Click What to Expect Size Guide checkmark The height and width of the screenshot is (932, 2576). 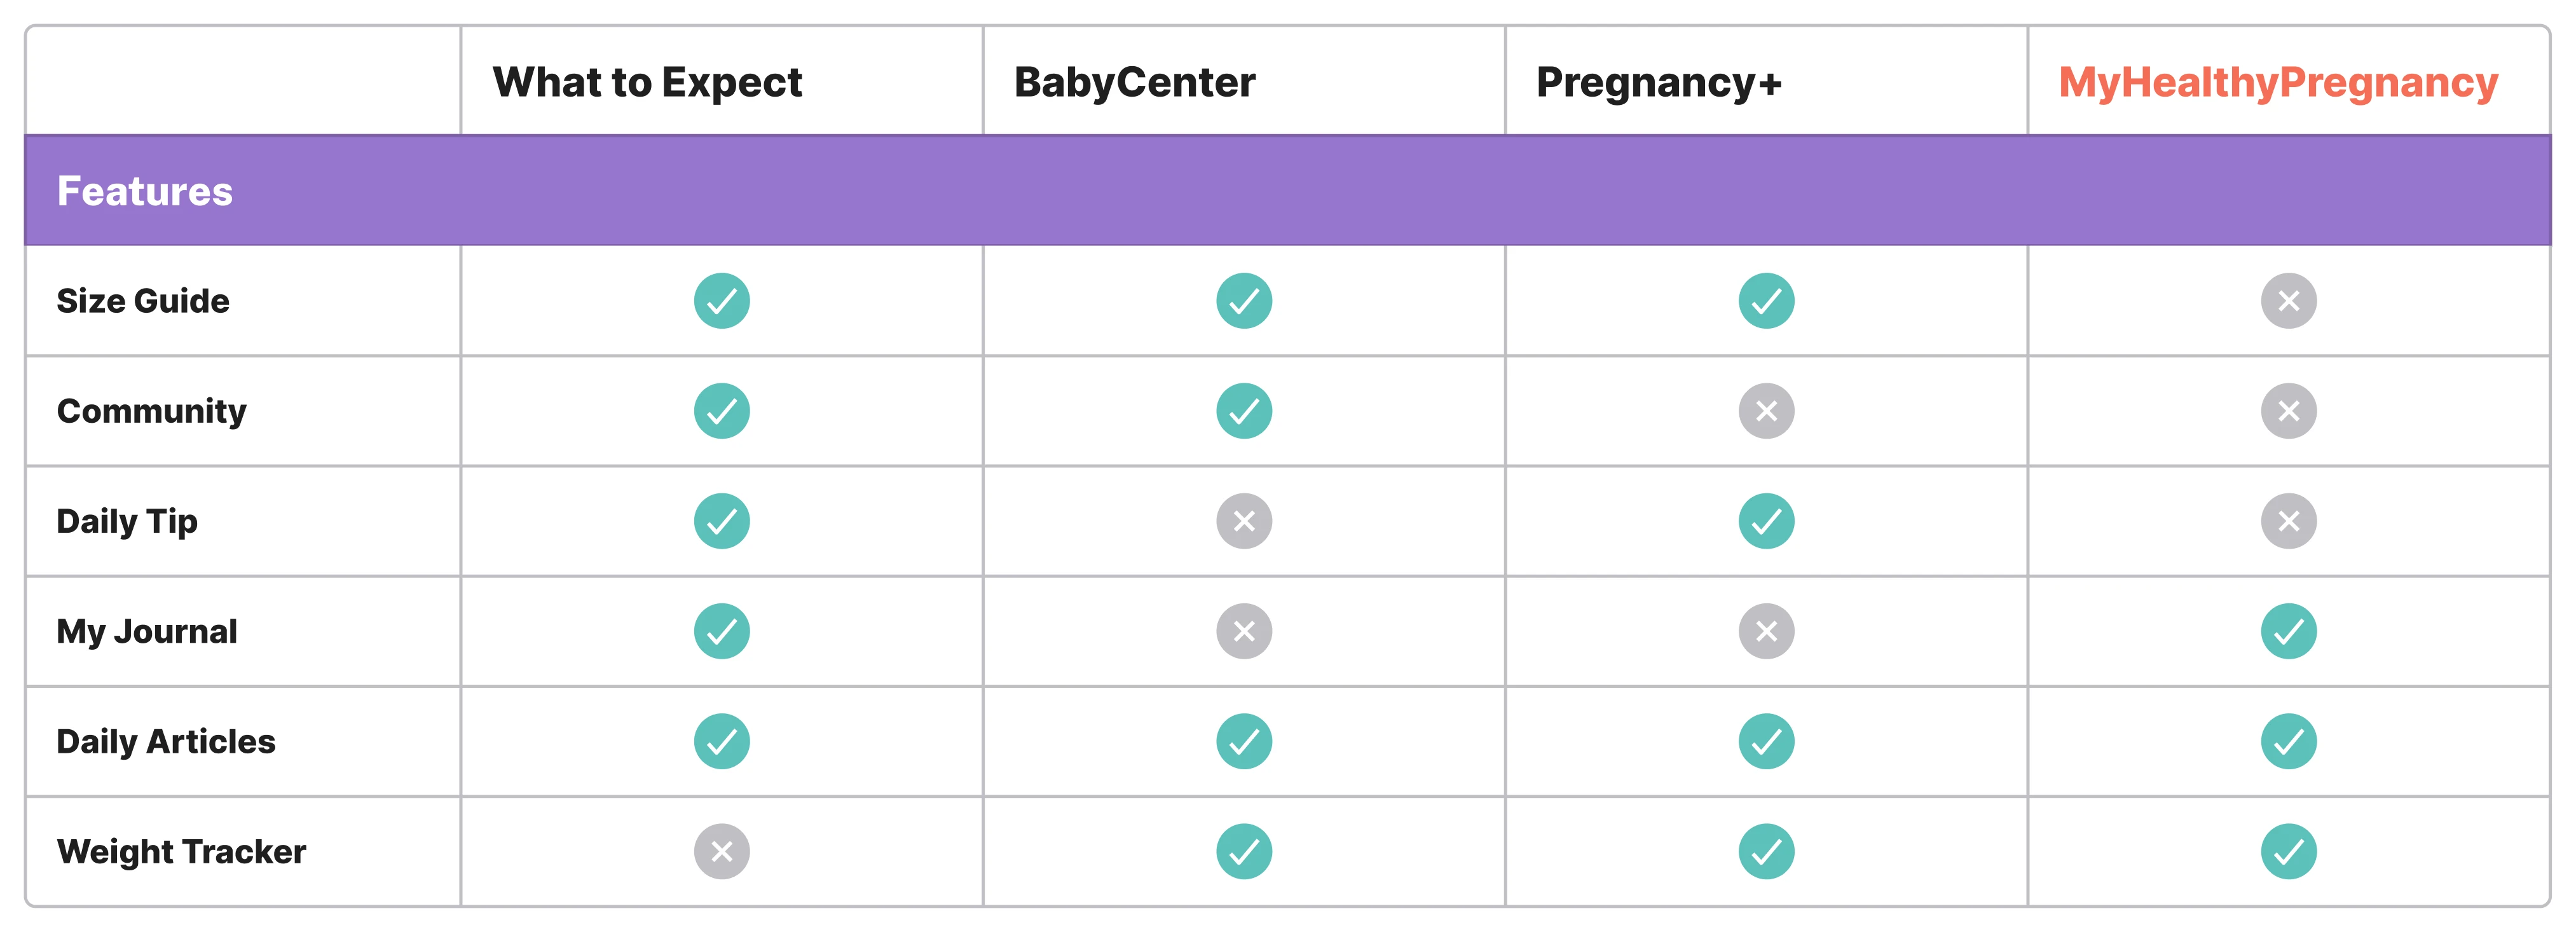[721, 301]
